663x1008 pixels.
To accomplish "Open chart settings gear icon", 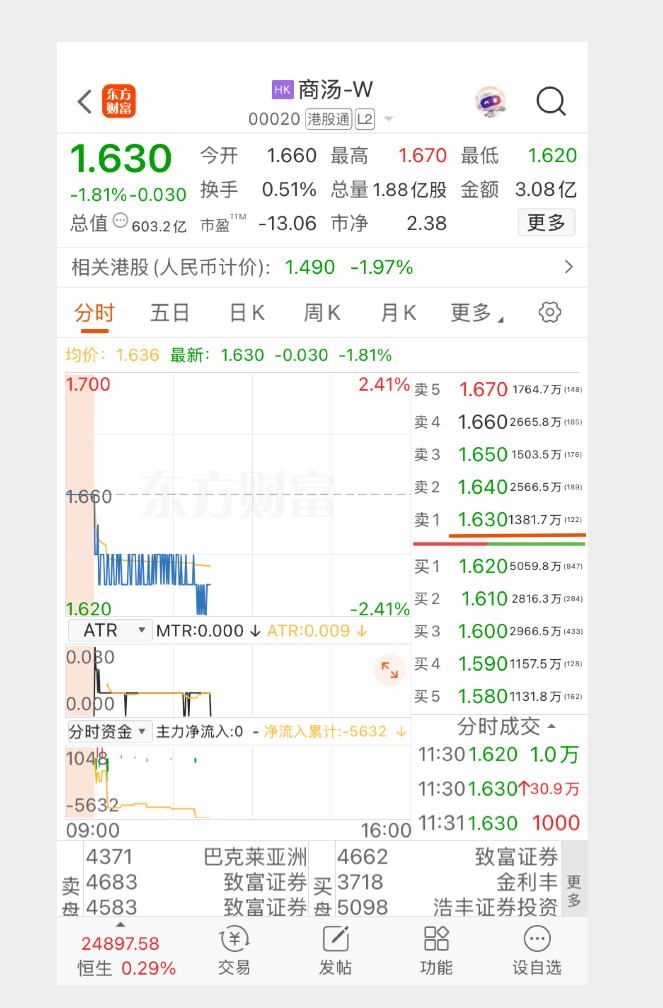I will coord(550,312).
